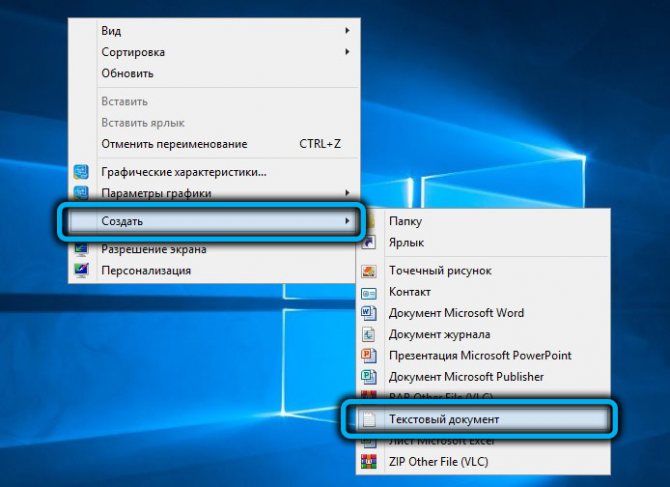Click the Текстовый документ page icon
670x487 pixels.
[x=369, y=420]
